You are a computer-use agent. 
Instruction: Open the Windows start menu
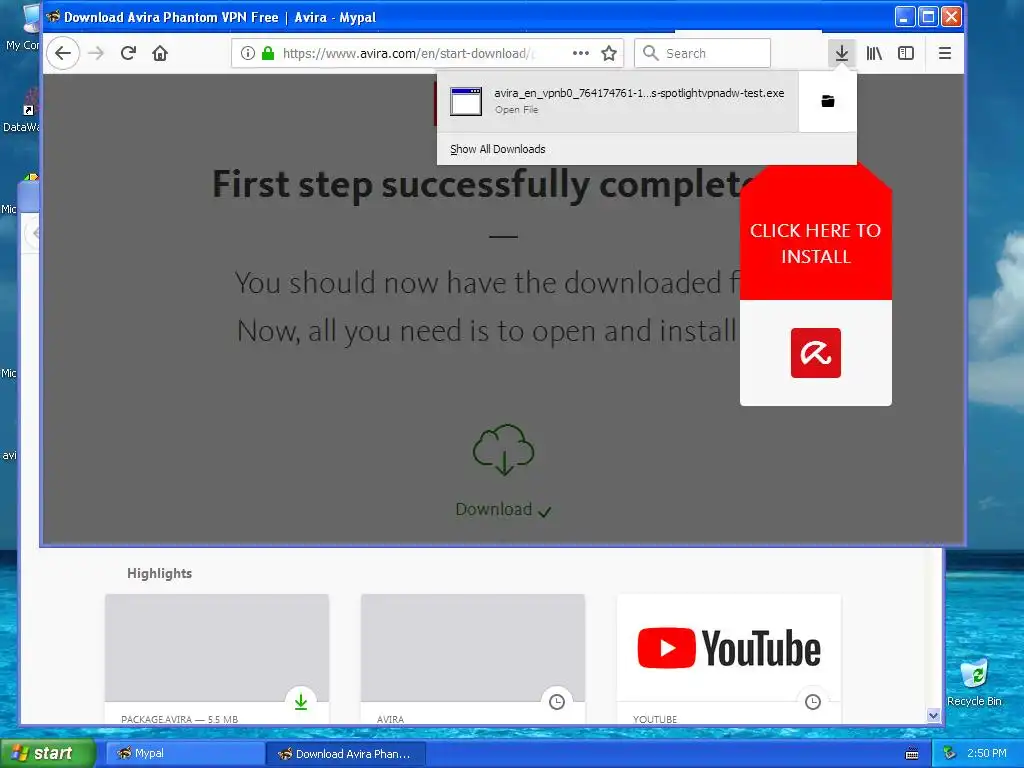coord(48,753)
